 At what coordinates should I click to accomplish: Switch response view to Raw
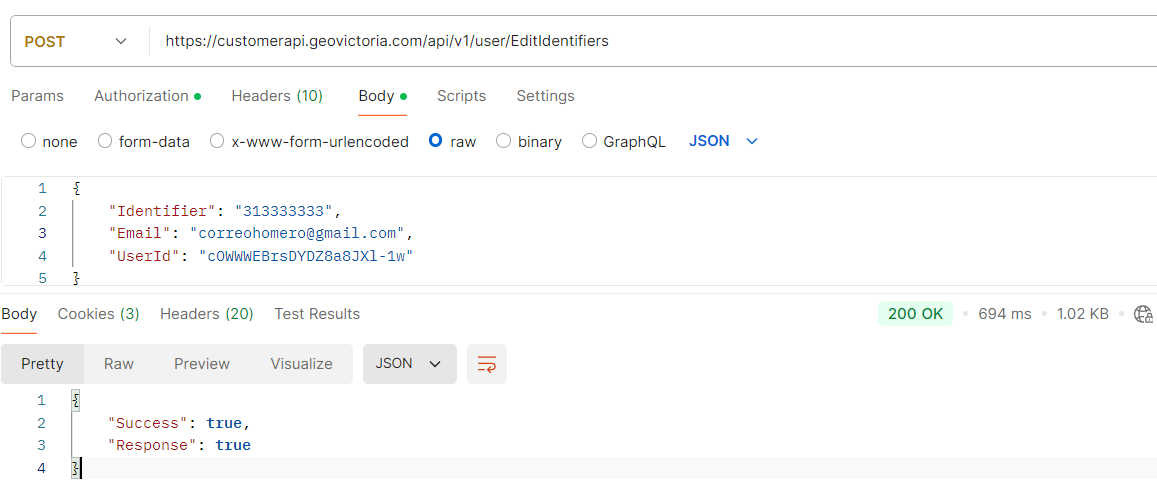(119, 364)
